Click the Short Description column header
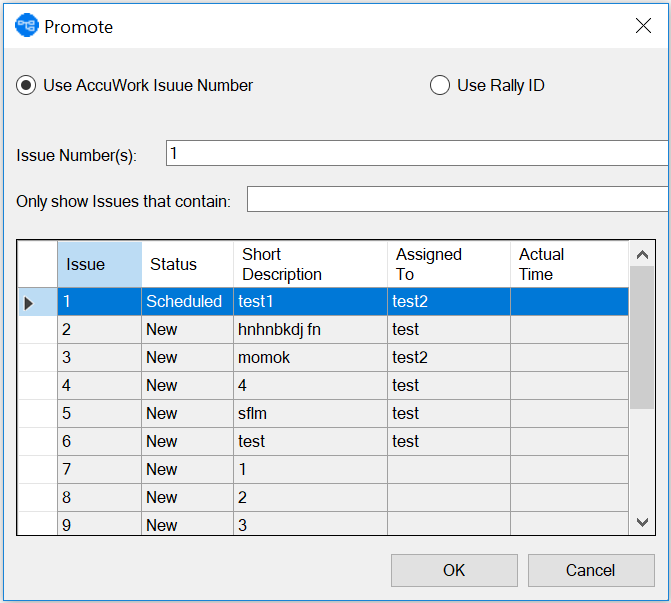 click(x=310, y=265)
